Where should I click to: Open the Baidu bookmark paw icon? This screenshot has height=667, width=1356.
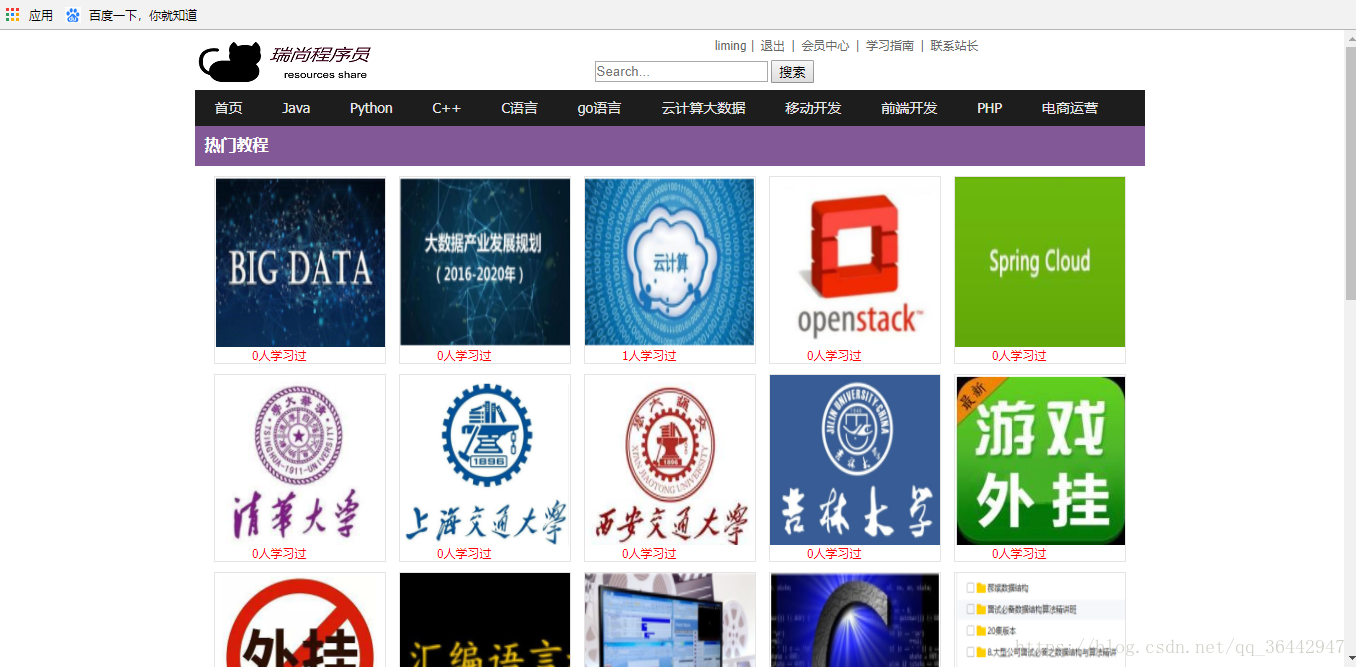coord(73,15)
